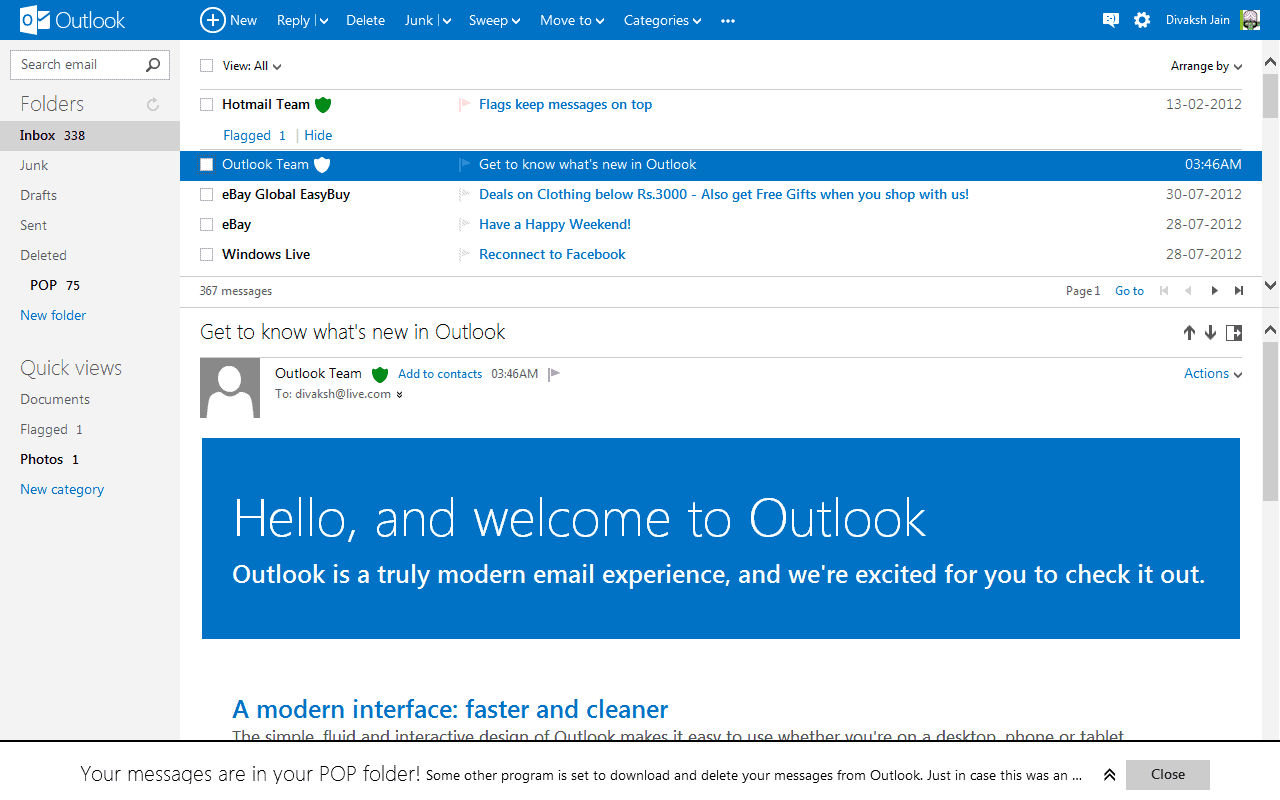Close the POP folder notification
Screen dimensions: 1280x800
pos(1167,775)
